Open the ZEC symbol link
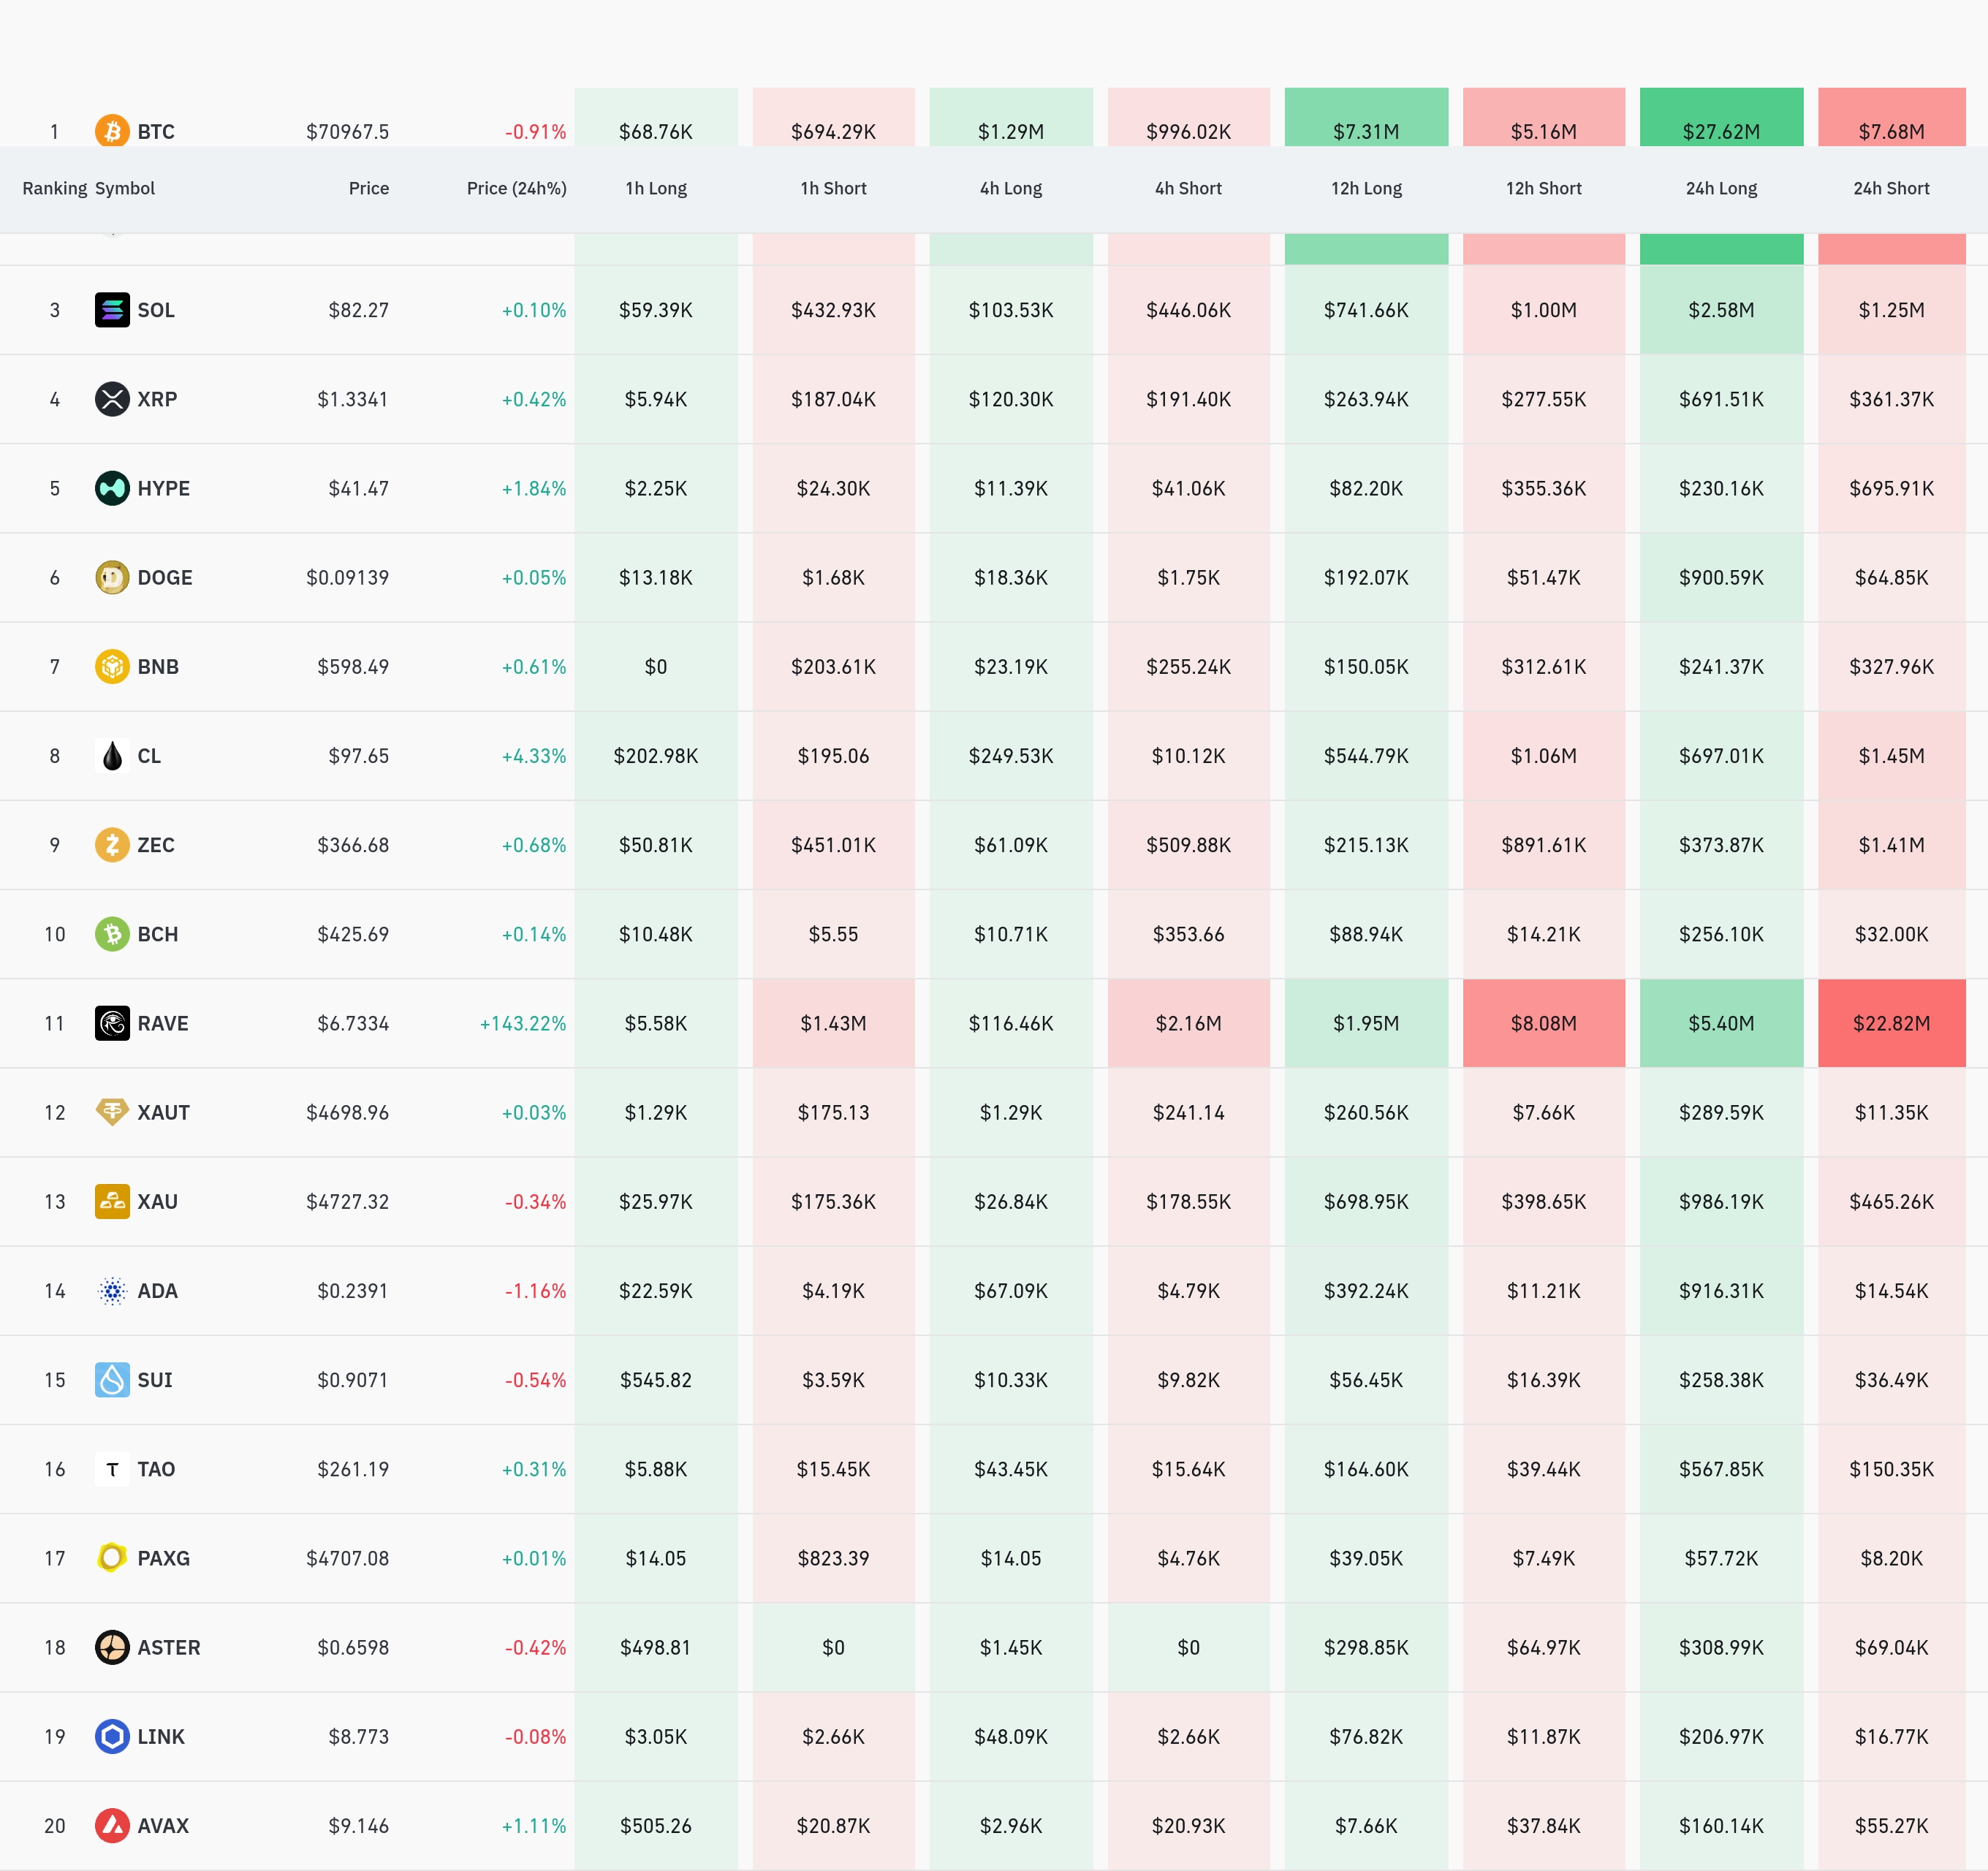 pos(156,845)
